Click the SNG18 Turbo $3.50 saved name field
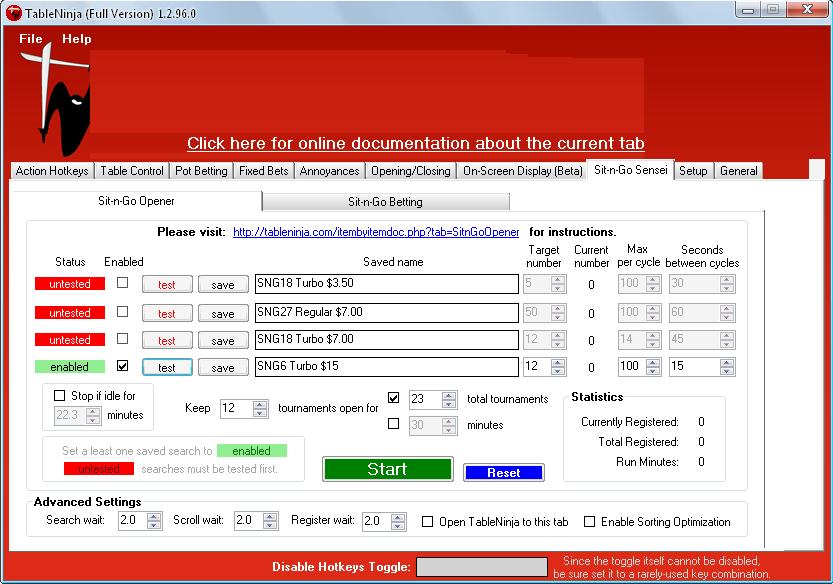Screen dimensions: 833x584 click(387, 284)
